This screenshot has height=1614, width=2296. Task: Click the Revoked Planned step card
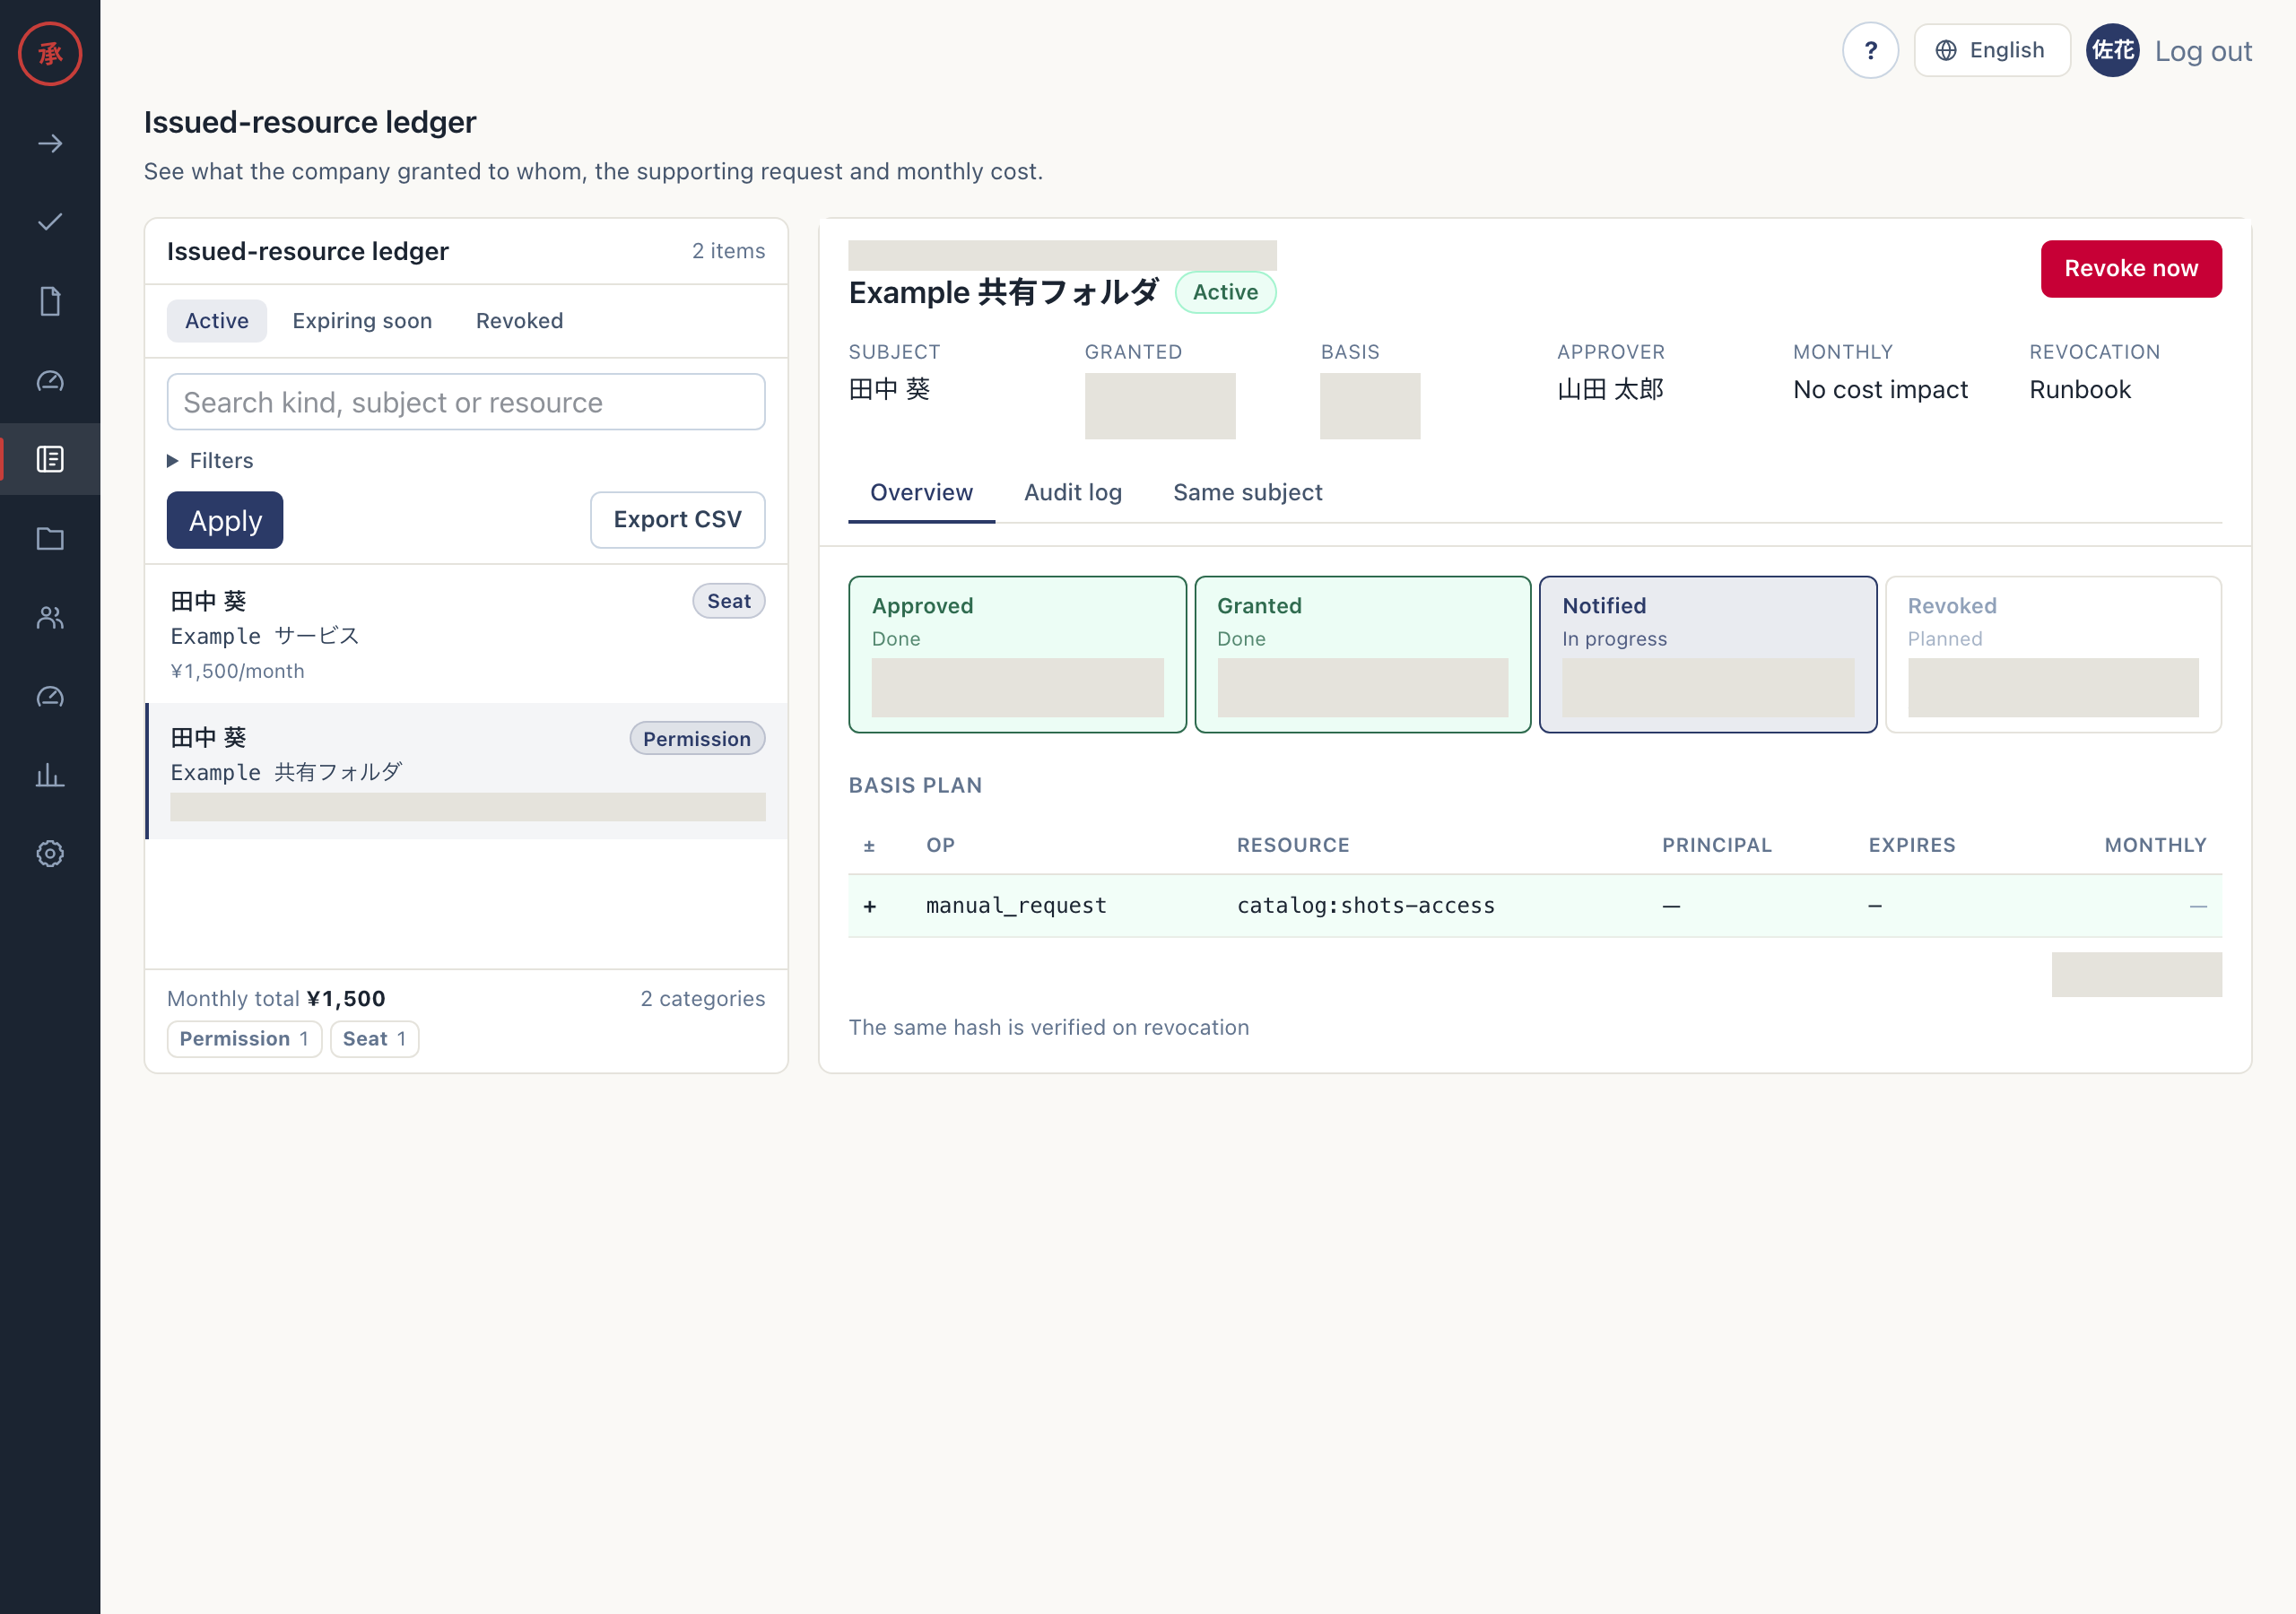[x=2053, y=654]
